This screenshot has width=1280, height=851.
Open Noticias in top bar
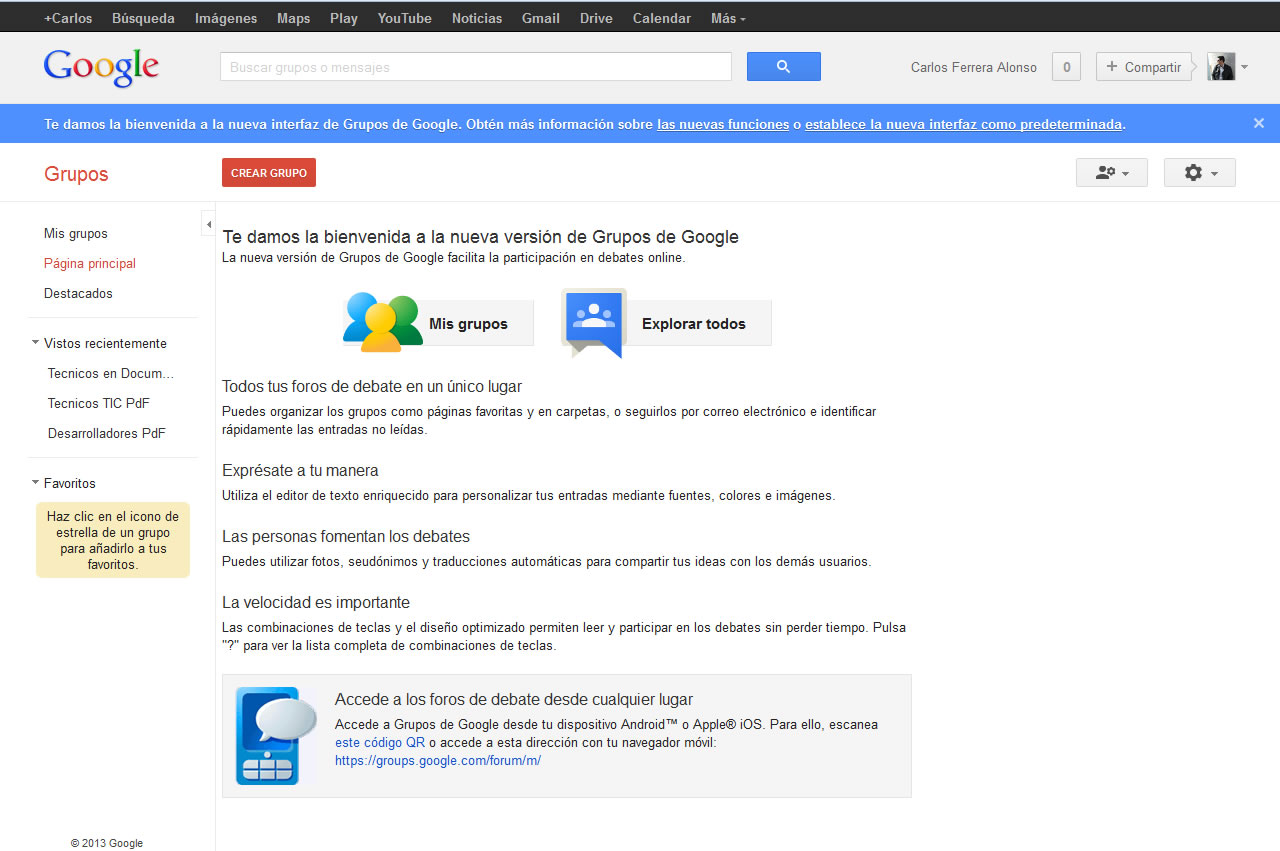click(x=477, y=18)
